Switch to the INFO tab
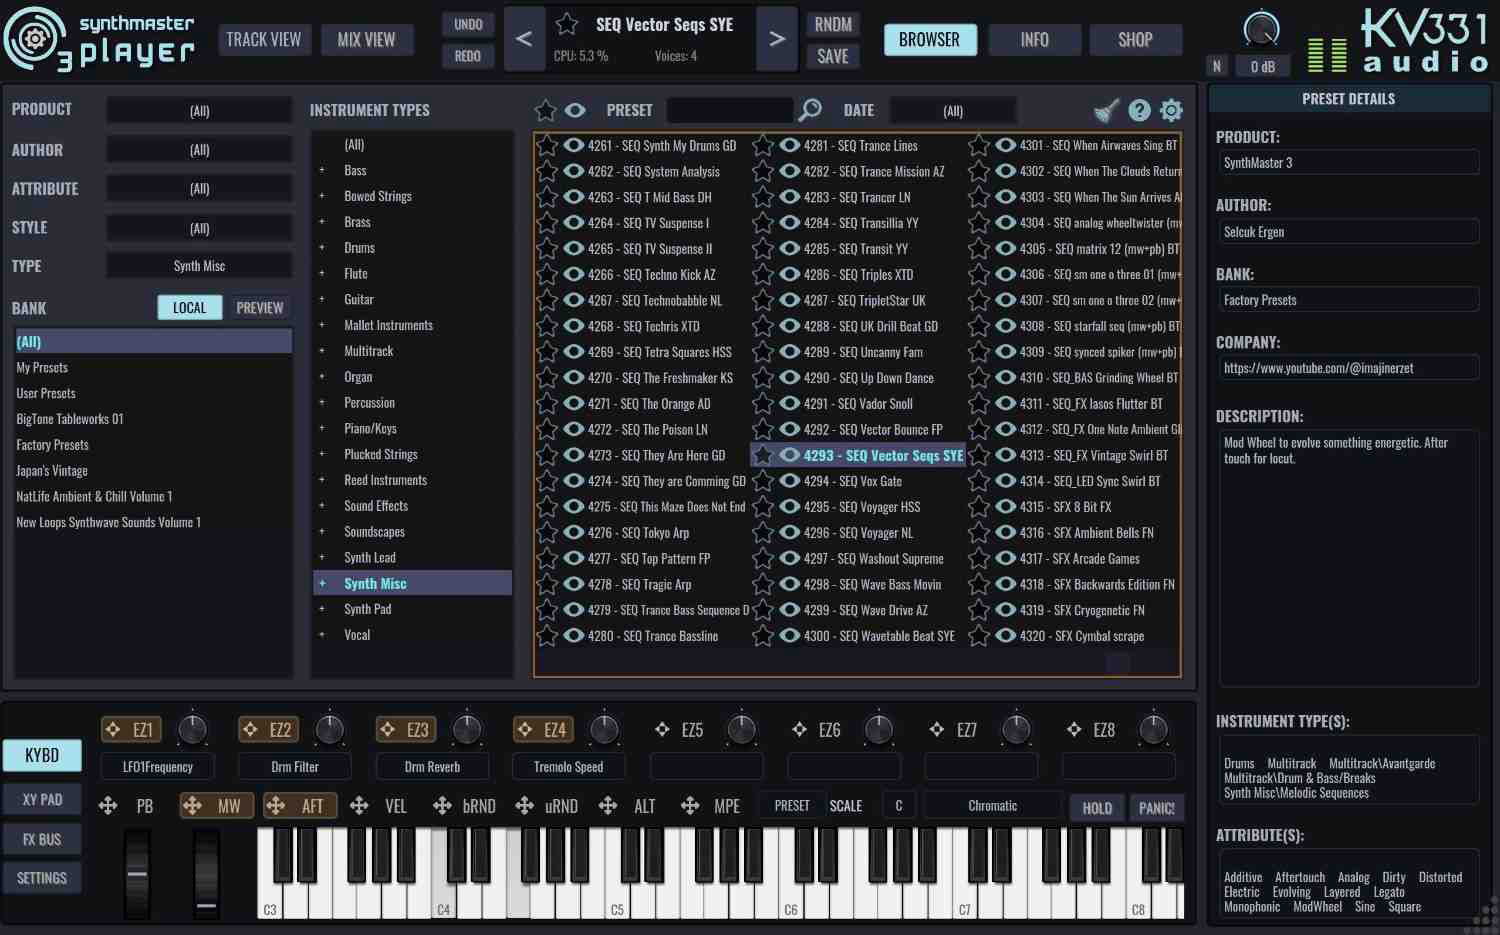 pyautogui.click(x=1034, y=39)
